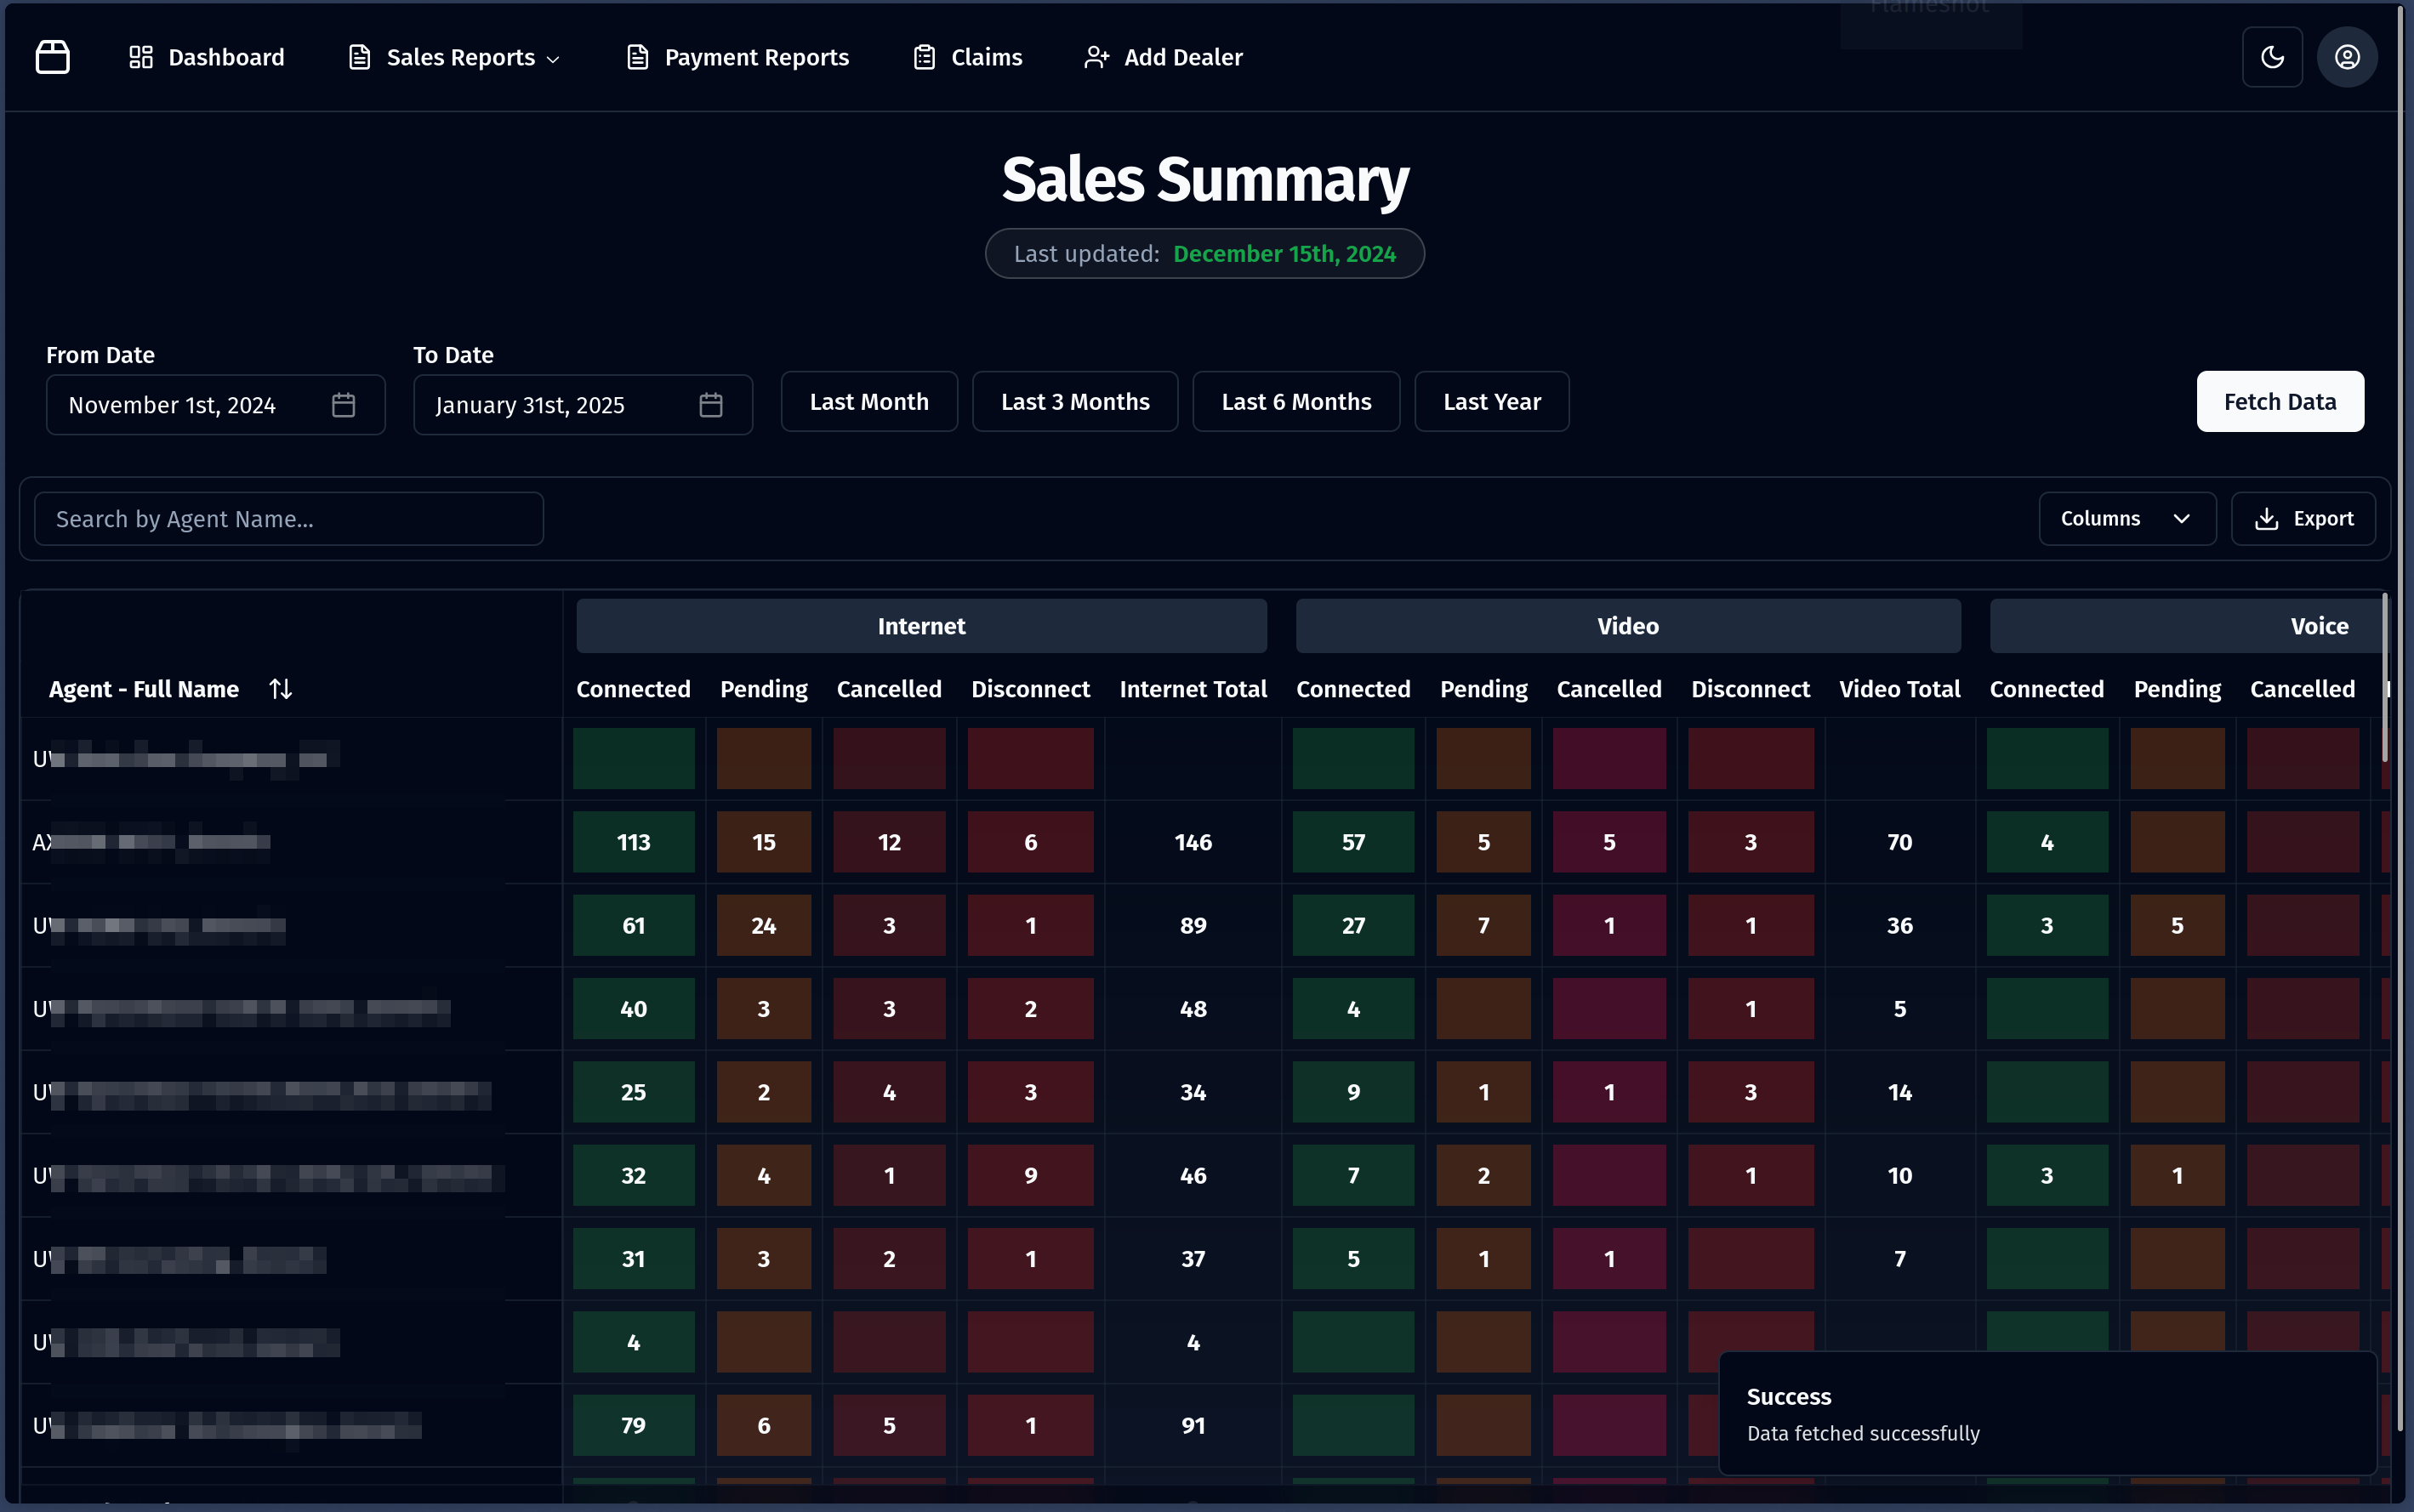Image resolution: width=2414 pixels, height=1512 pixels.
Task: Select the Last Year filter button
Action: [1491, 401]
